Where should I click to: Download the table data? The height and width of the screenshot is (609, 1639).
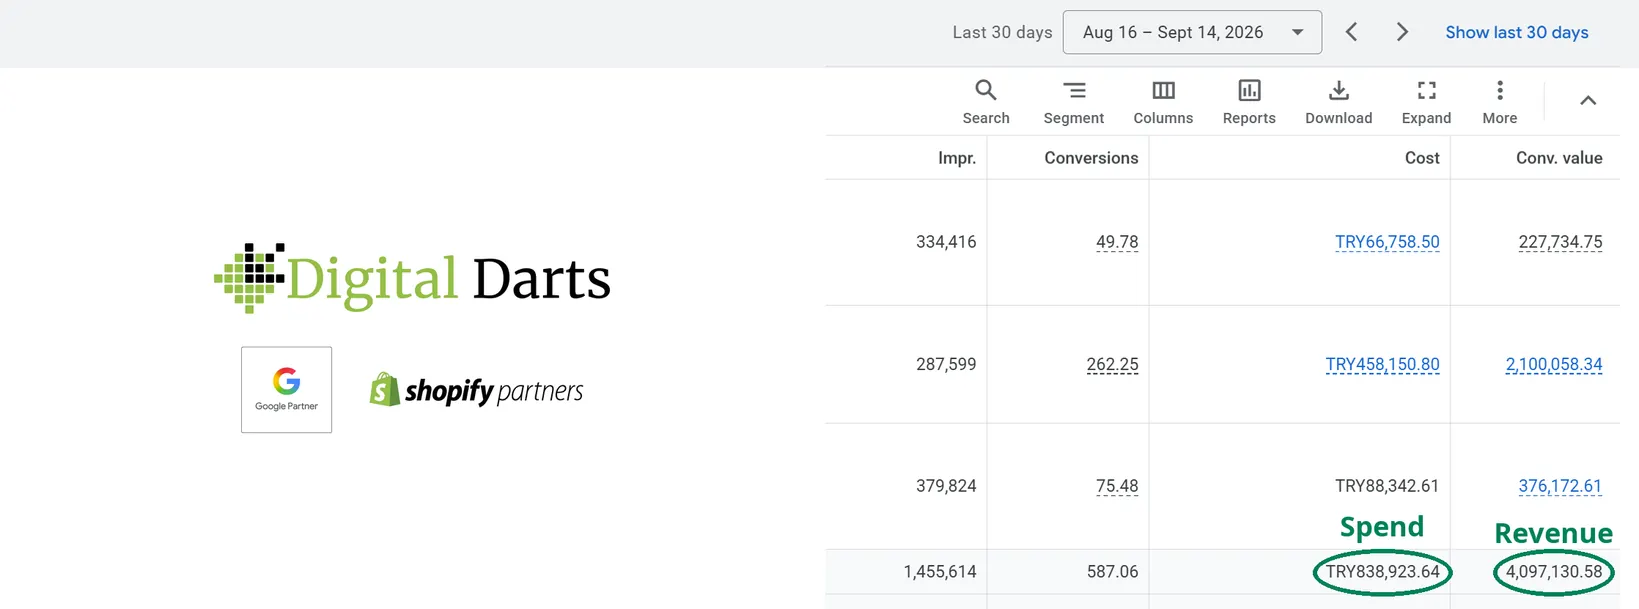click(1339, 102)
